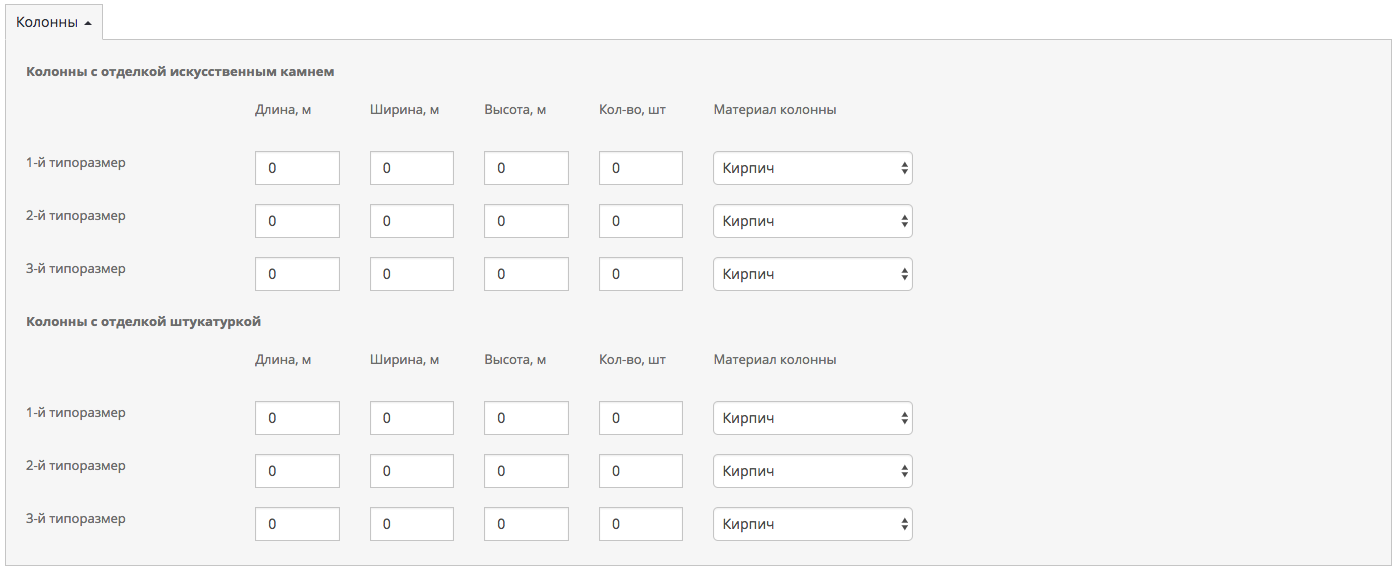Open material dropdown for plaster-finish 2-й типоразмер
The height and width of the screenshot is (570, 1398).
812,471
